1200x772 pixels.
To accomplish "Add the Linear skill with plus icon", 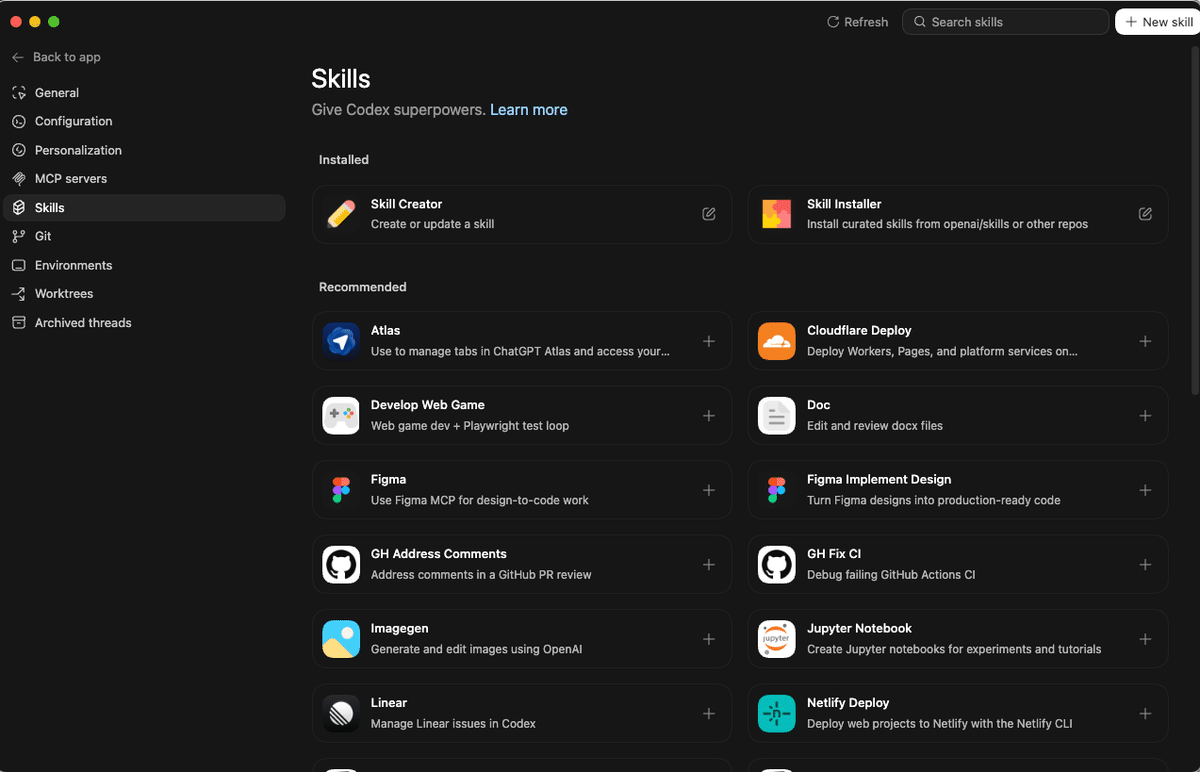I will (709, 714).
